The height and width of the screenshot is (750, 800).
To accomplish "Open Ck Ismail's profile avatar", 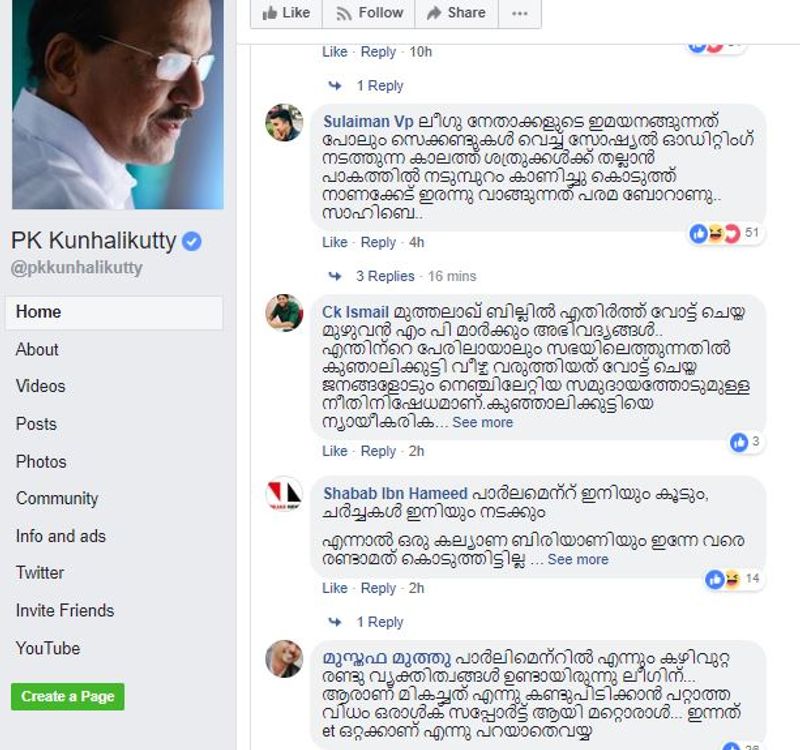I will tap(284, 313).
